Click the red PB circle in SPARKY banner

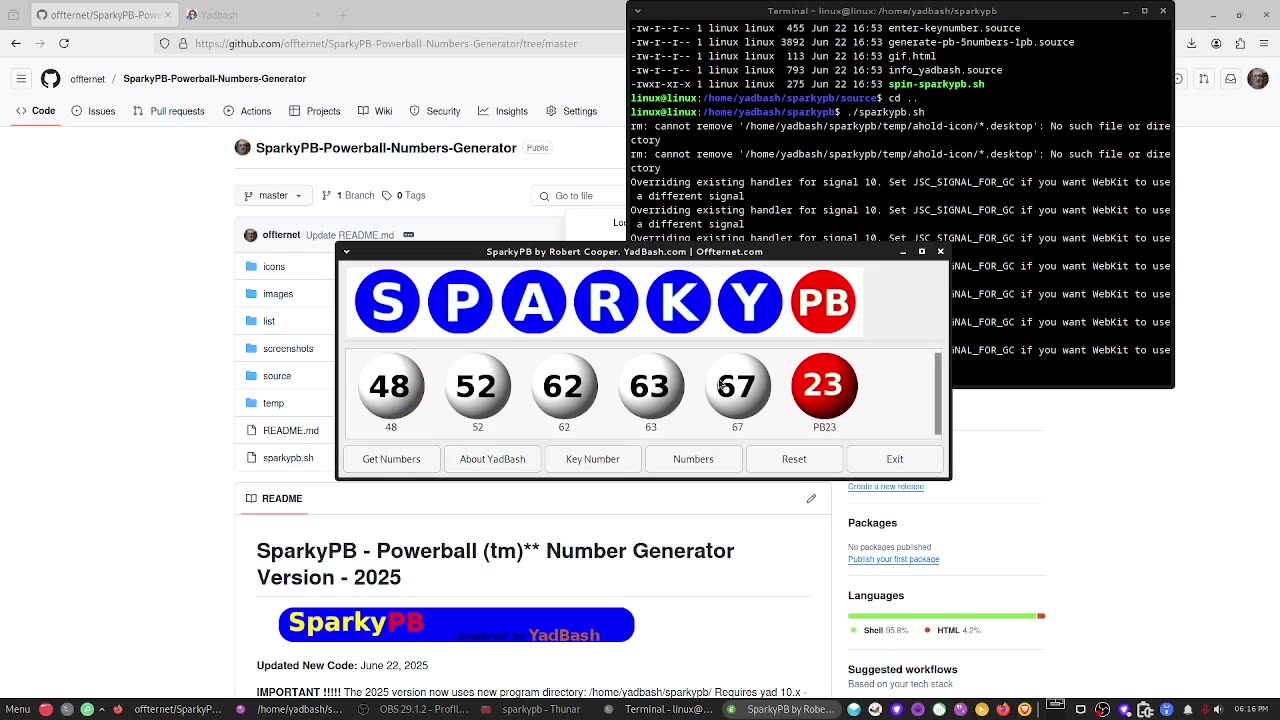pos(823,301)
